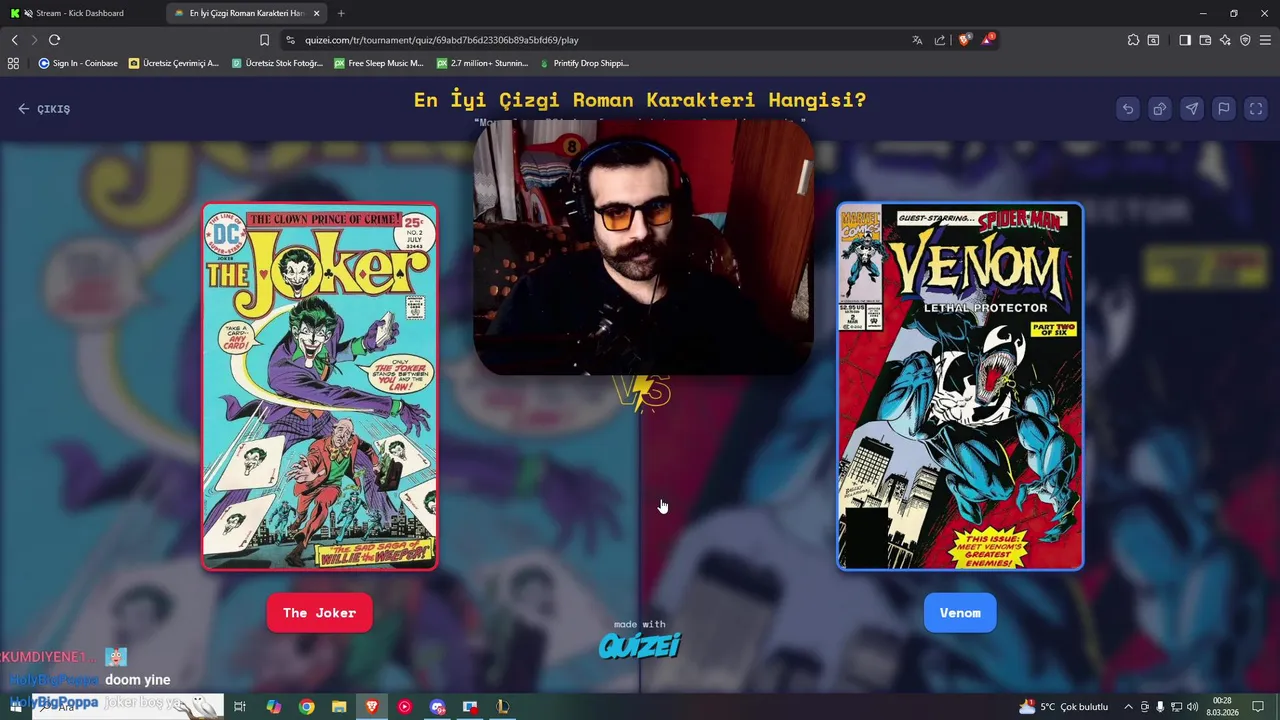Open File Explorer from the taskbar
Screen dimensions: 1280x720
tap(339, 707)
